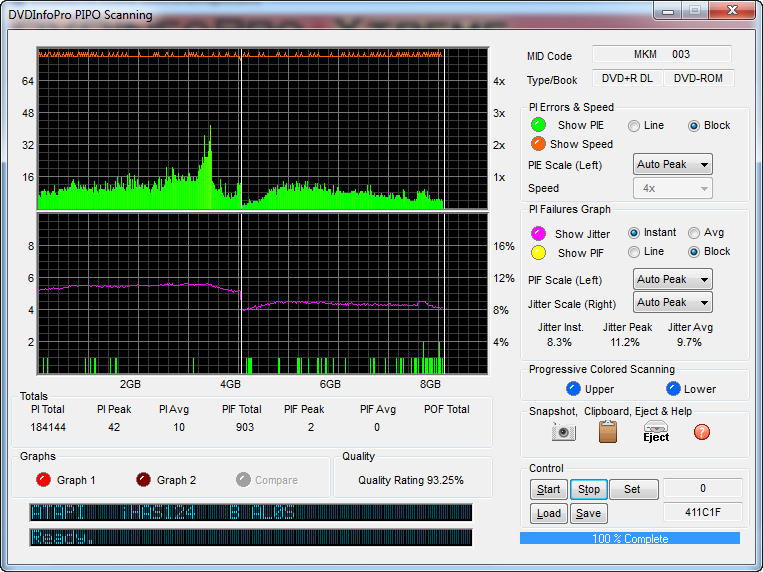Click the Ready status display
The width and height of the screenshot is (763, 572).
coord(251,537)
